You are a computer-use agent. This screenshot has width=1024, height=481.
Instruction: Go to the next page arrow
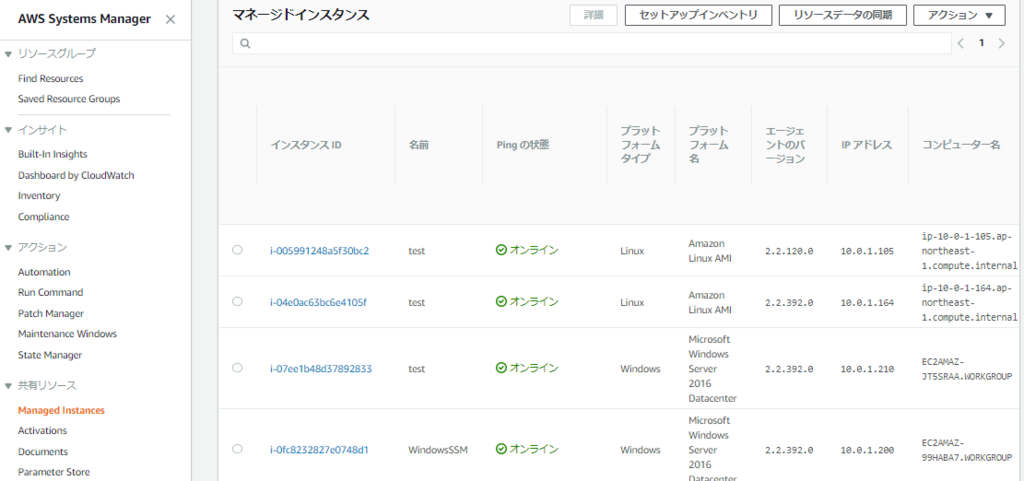1002,43
